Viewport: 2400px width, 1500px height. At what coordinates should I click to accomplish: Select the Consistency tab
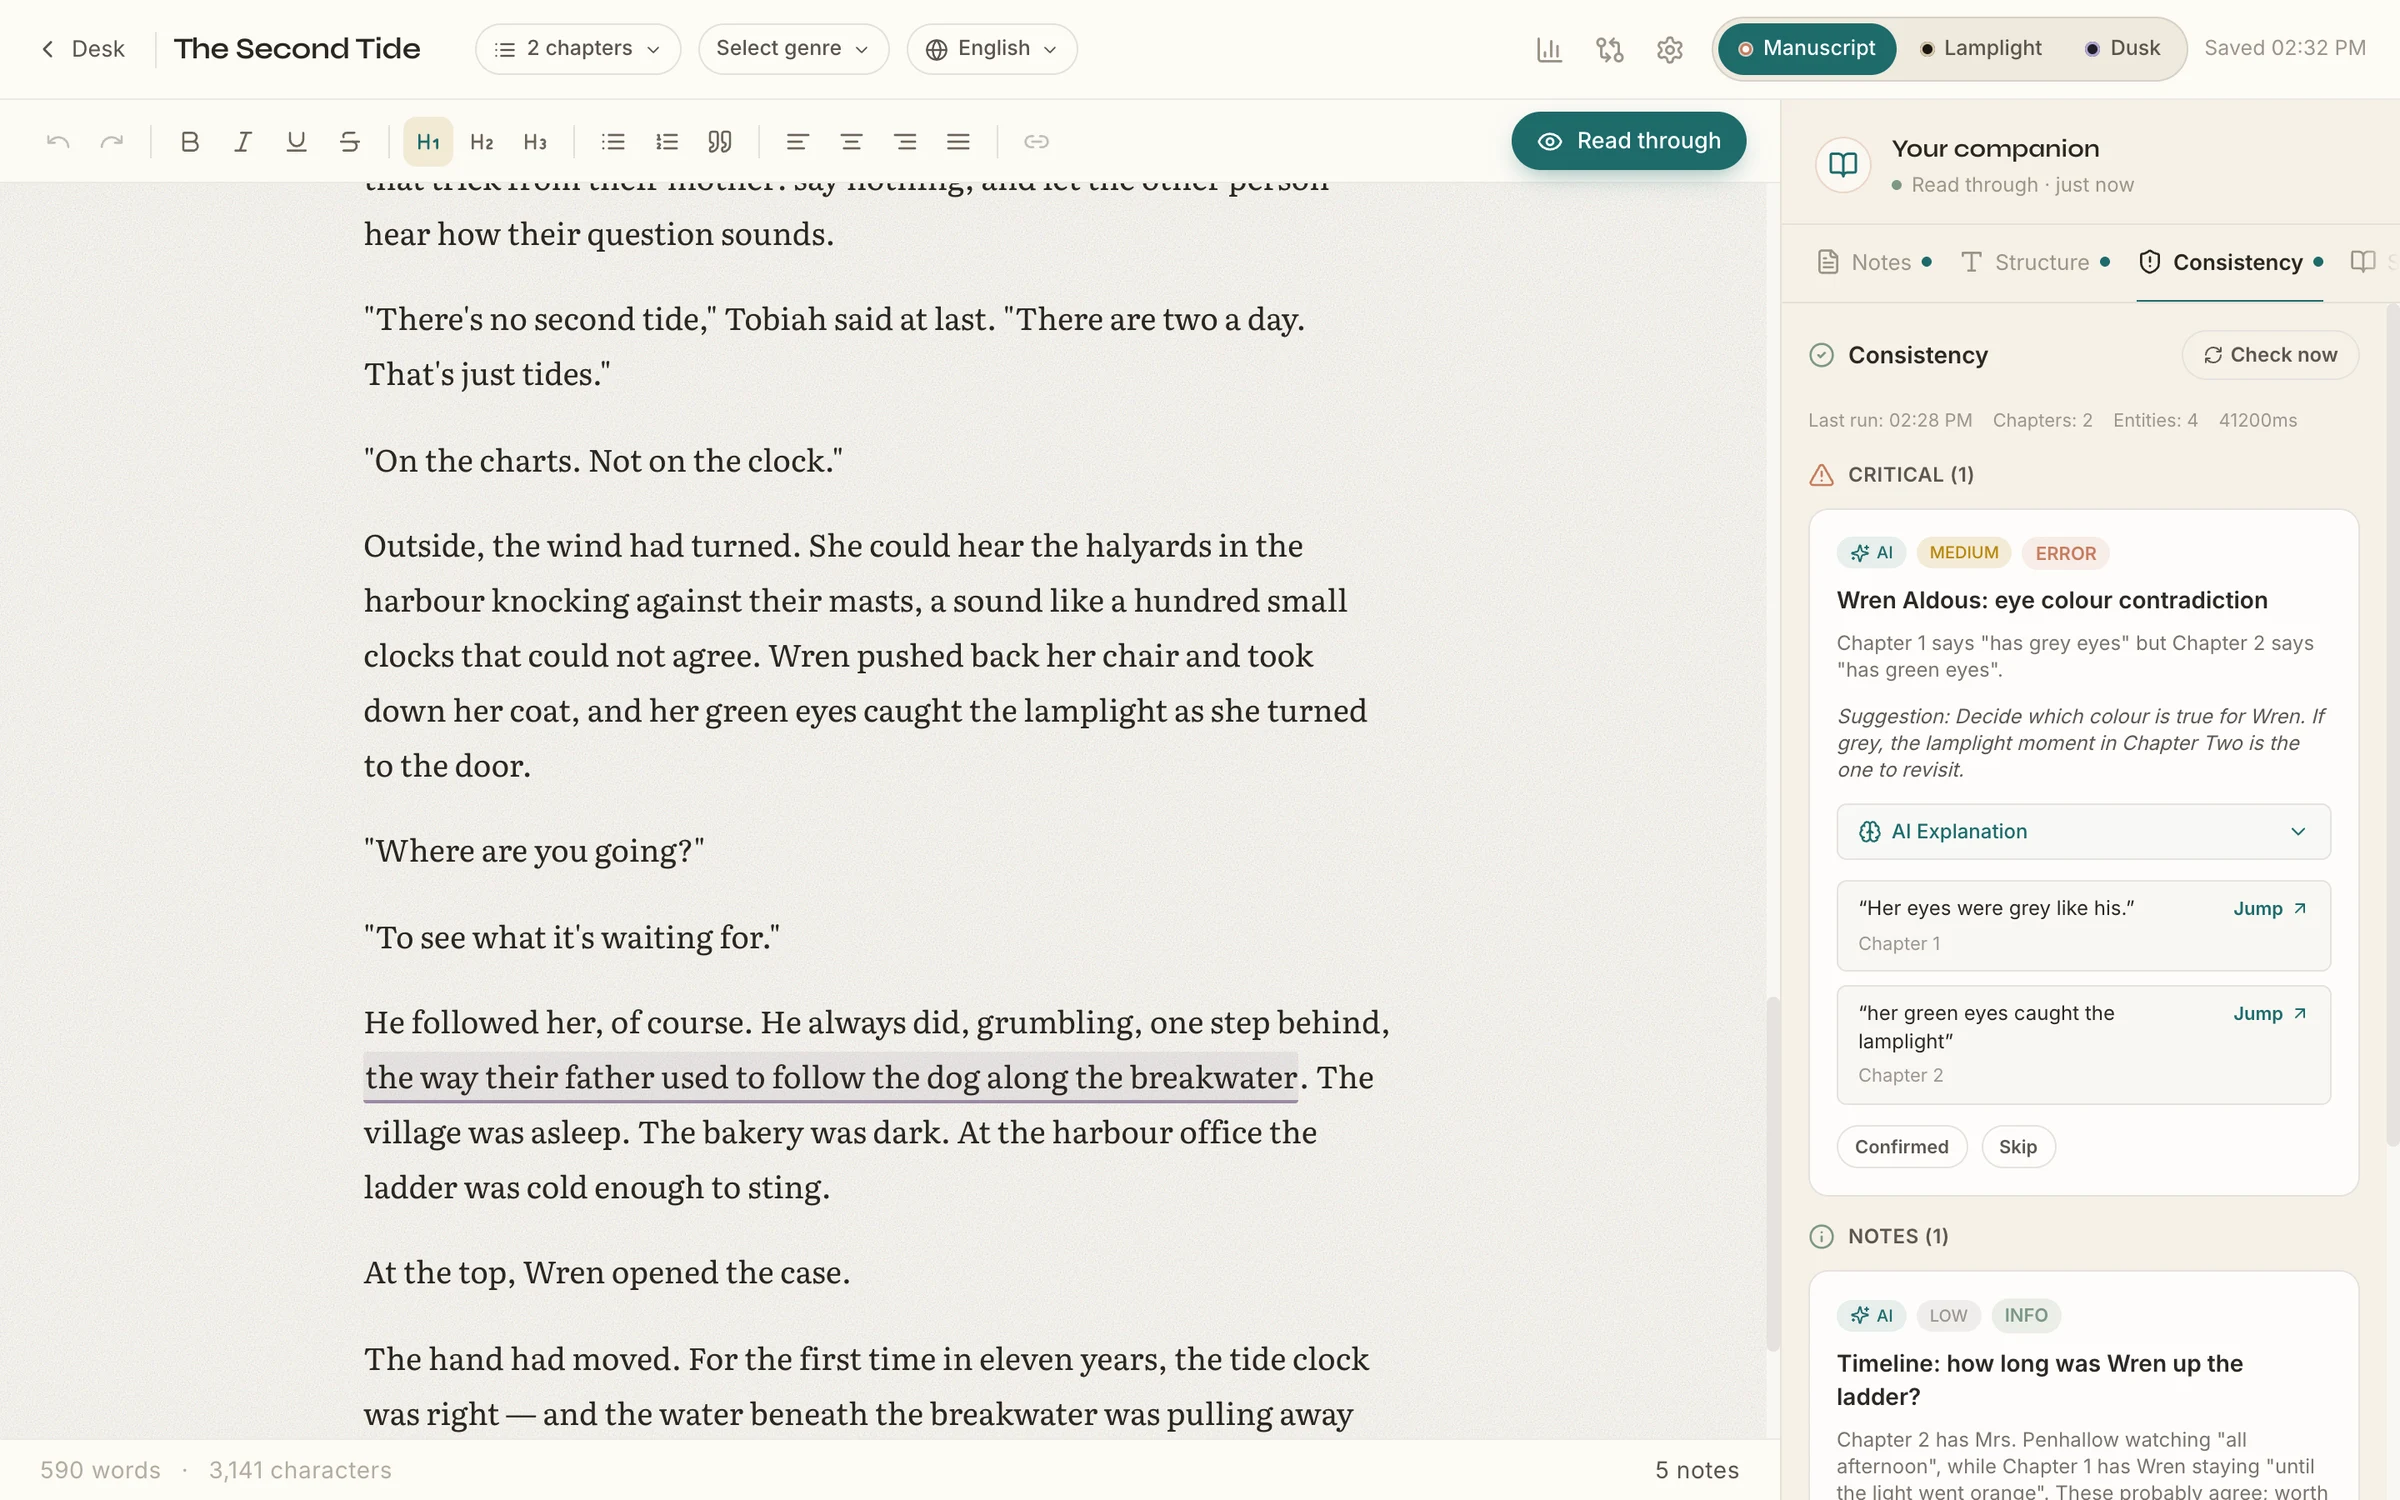pyautogui.click(x=2230, y=262)
